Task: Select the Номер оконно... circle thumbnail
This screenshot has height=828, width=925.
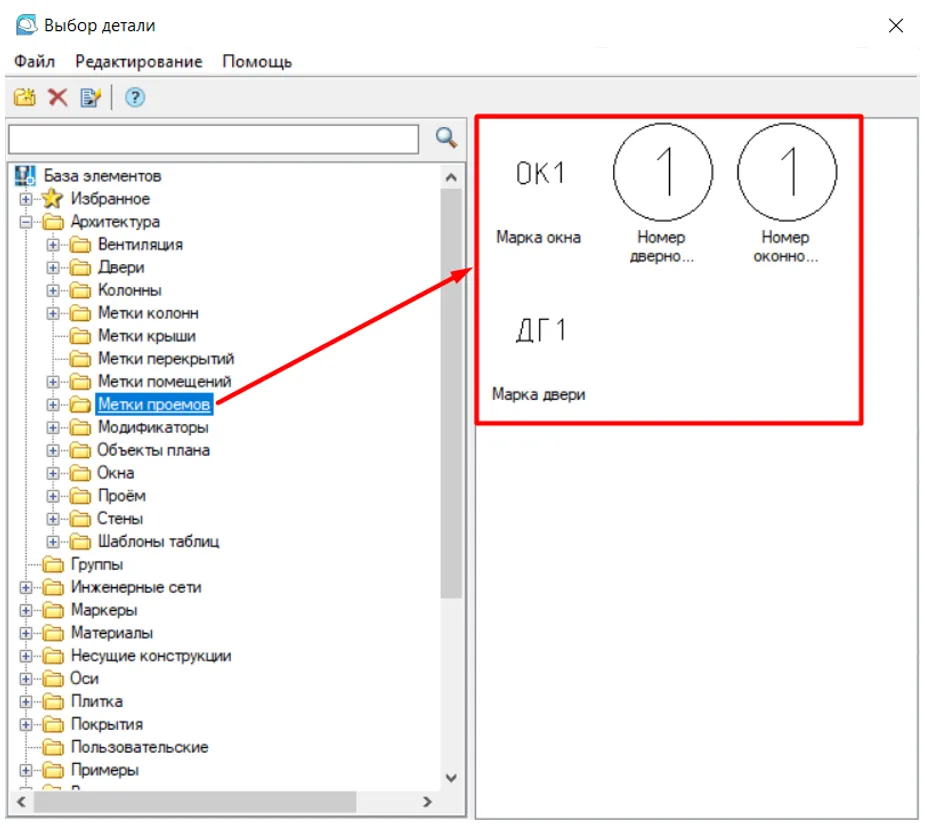Action: (786, 173)
